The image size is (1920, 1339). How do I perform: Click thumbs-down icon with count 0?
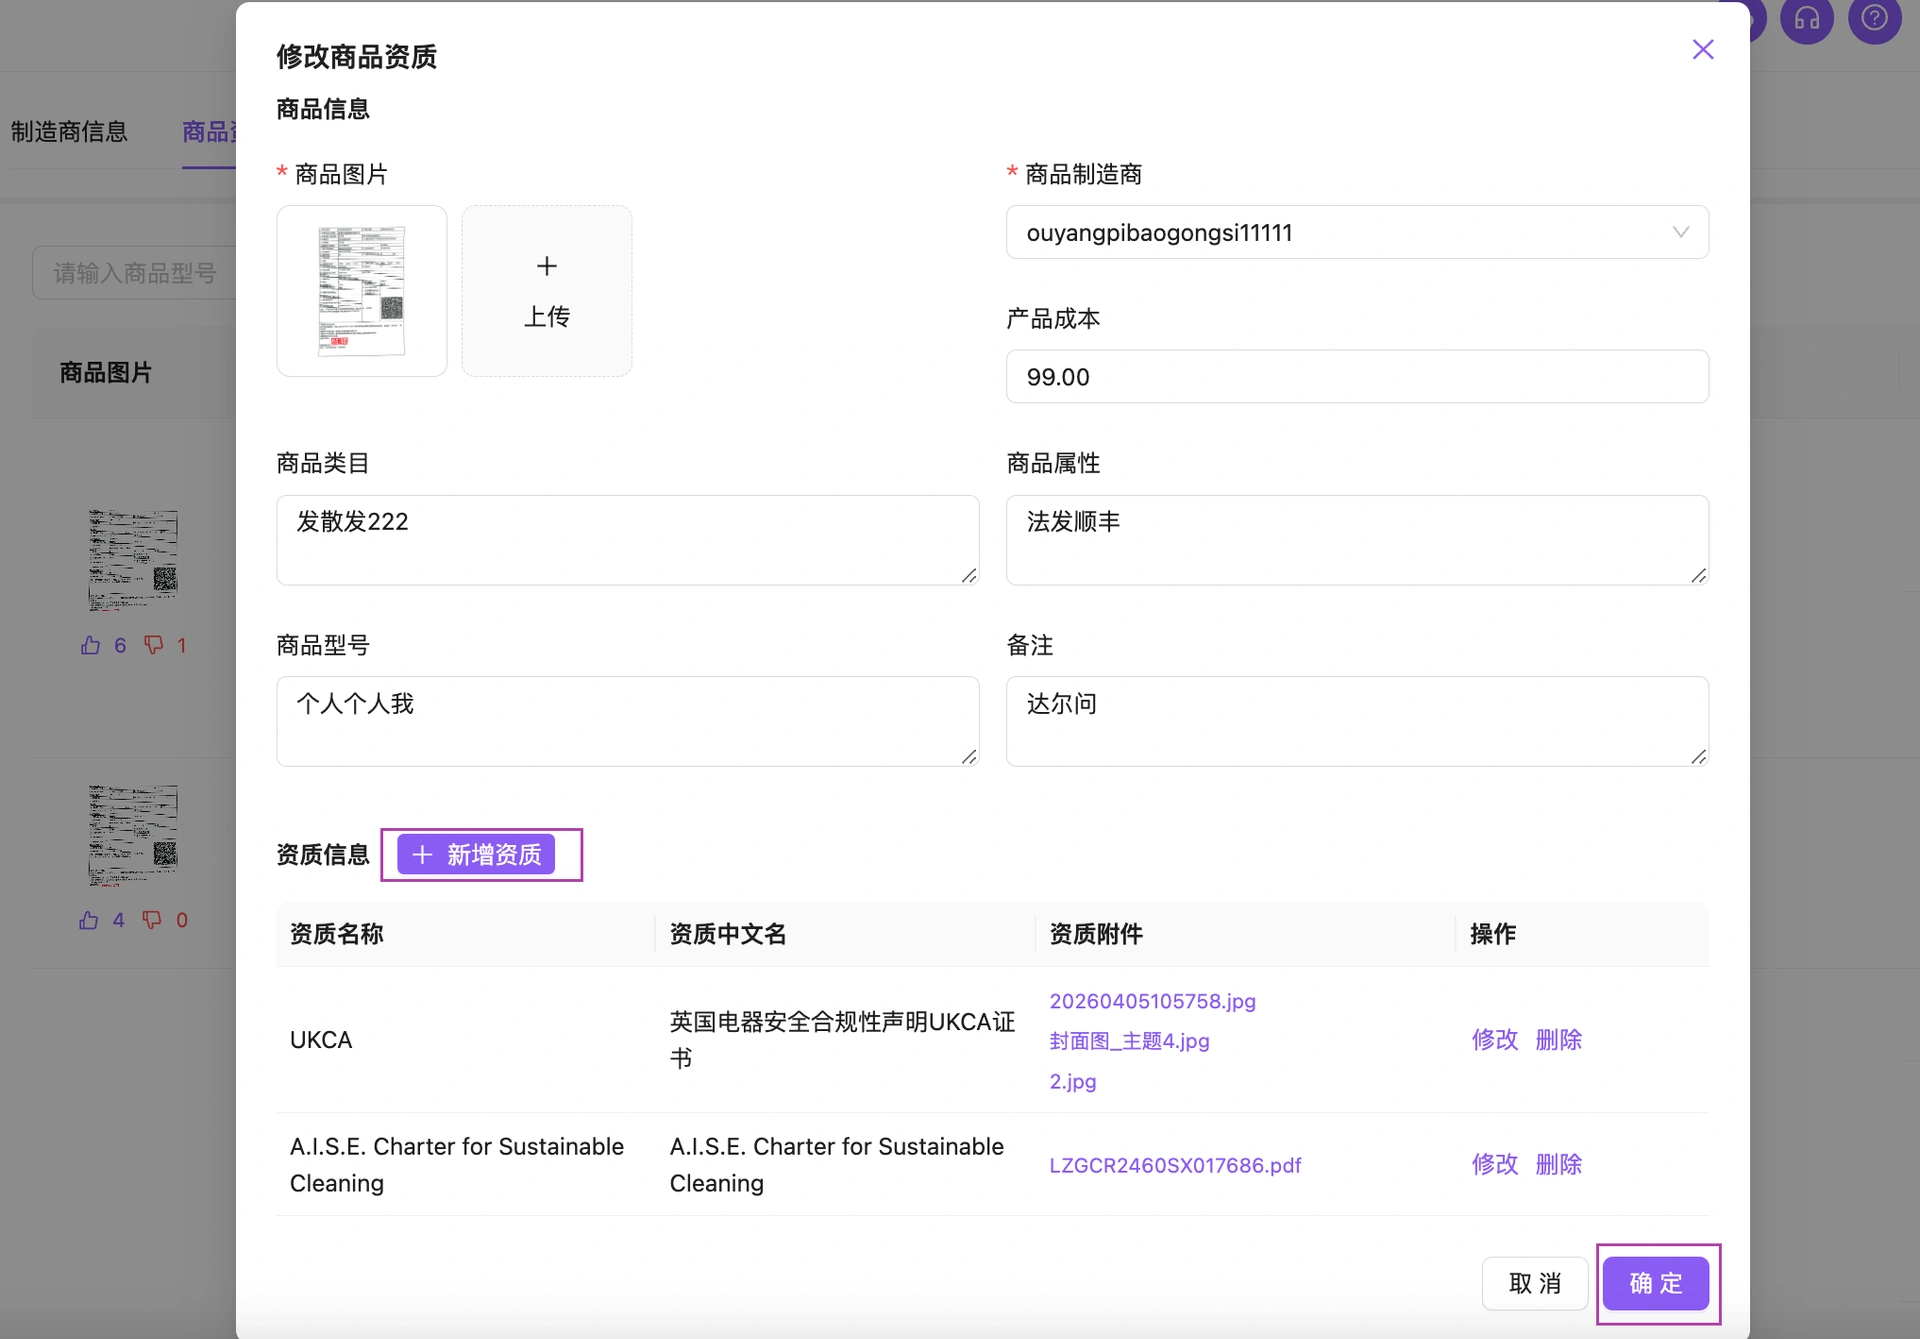(152, 920)
